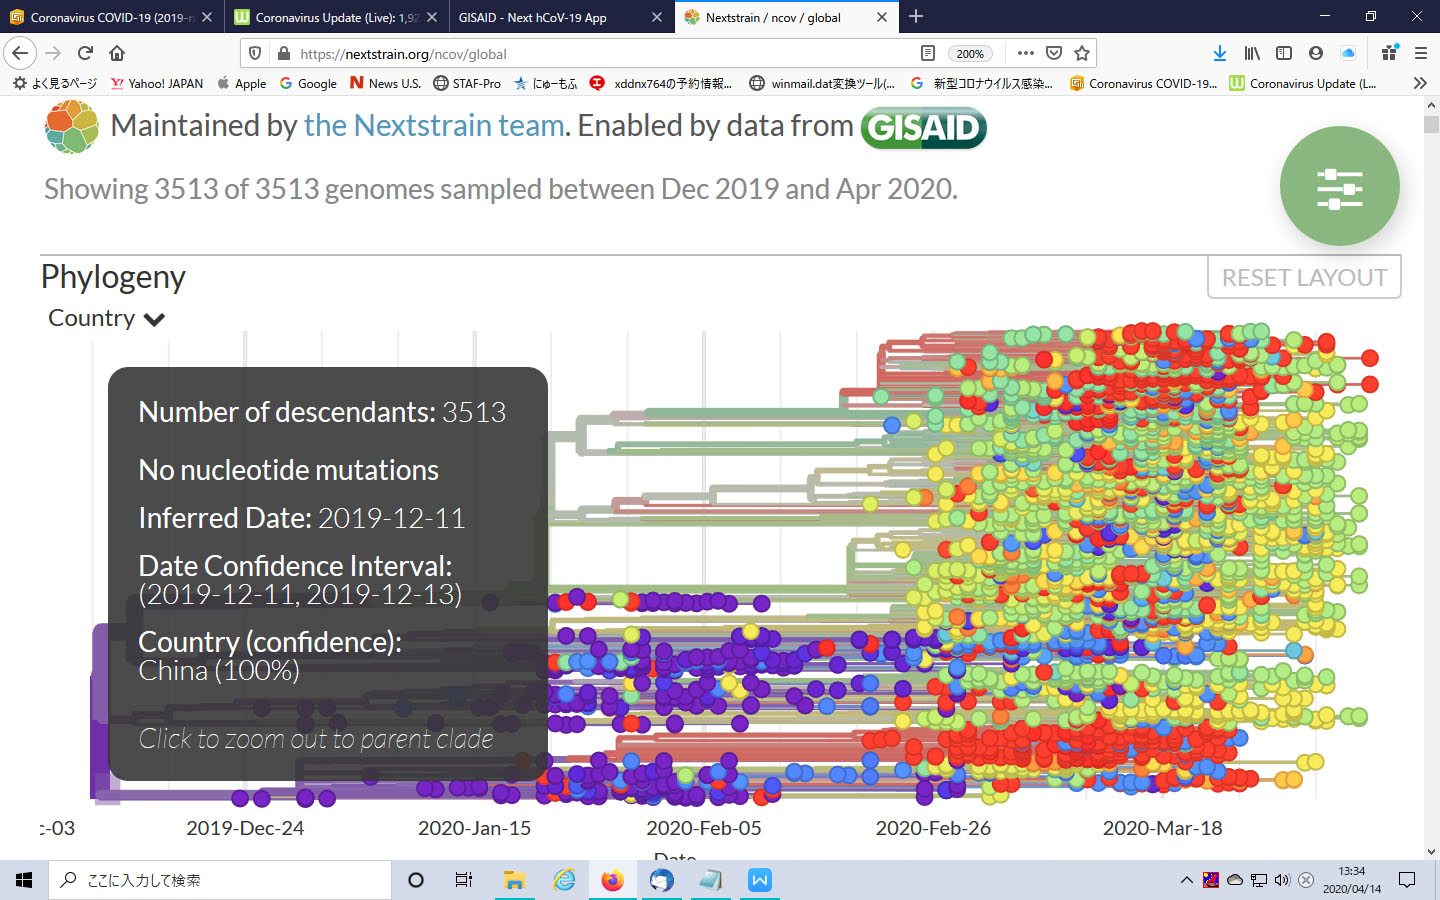The height and width of the screenshot is (900, 1440).
Task: Open Firefox downloads arrow icon
Action: (1219, 53)
